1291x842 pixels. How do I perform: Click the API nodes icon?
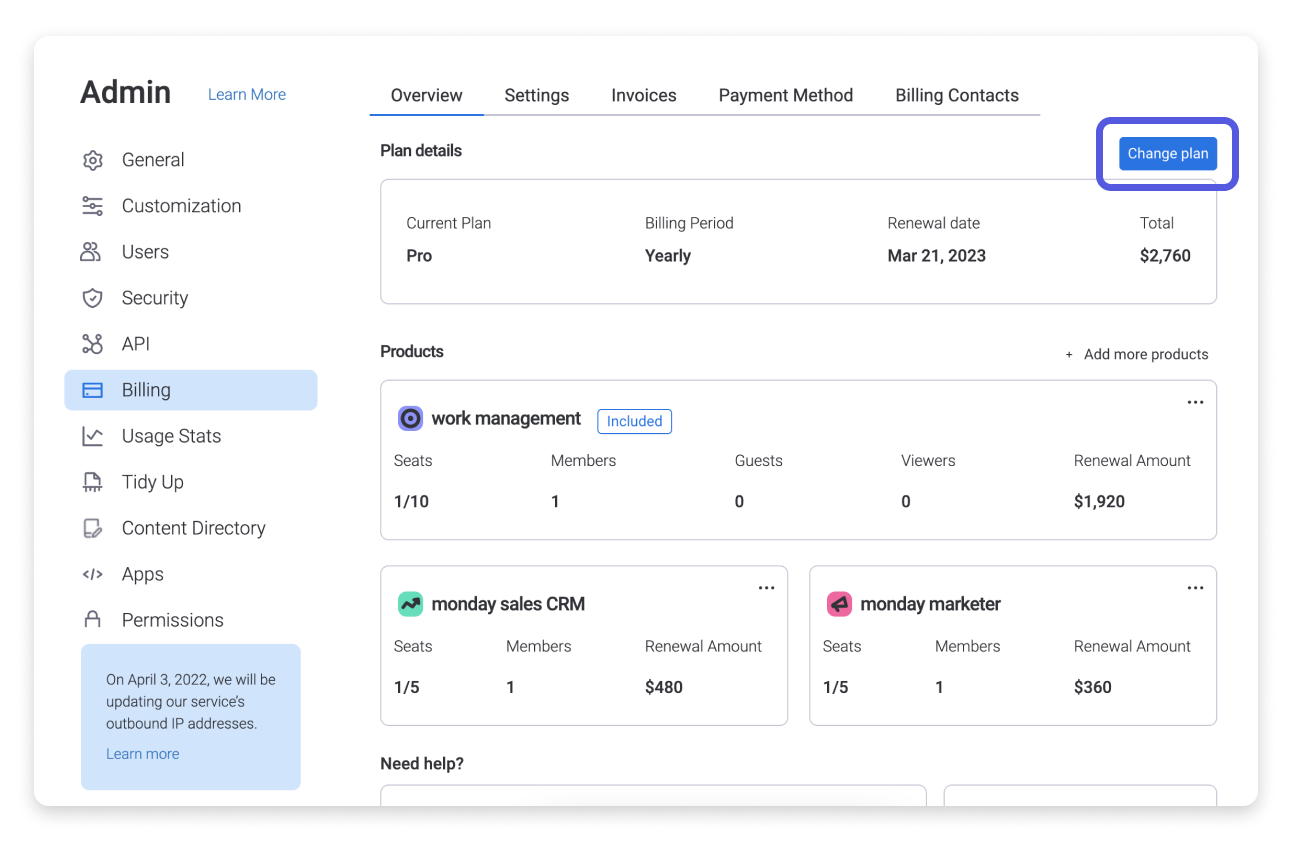coord(92,344)
